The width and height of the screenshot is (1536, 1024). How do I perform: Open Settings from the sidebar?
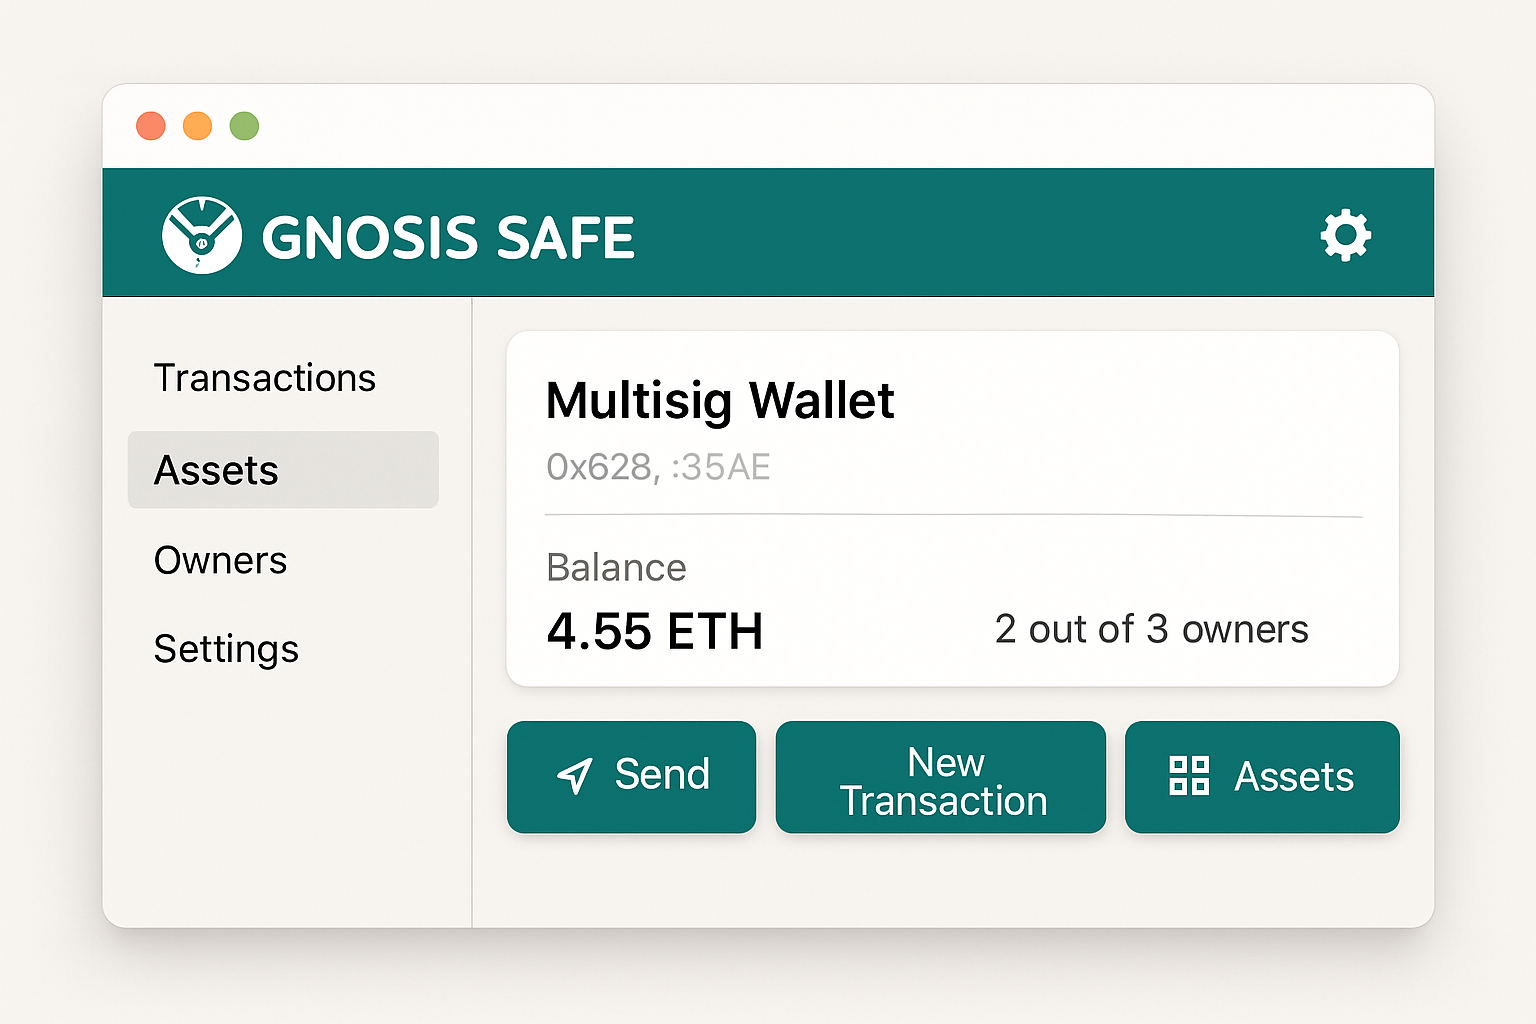(226, 648)
